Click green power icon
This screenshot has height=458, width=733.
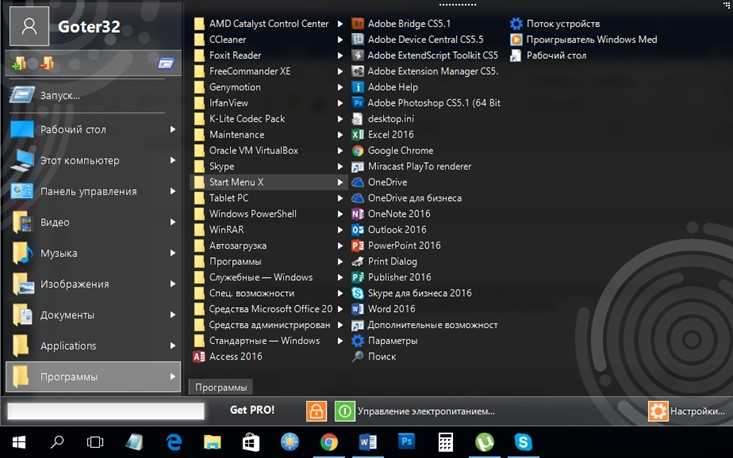(x=345, y=411)
